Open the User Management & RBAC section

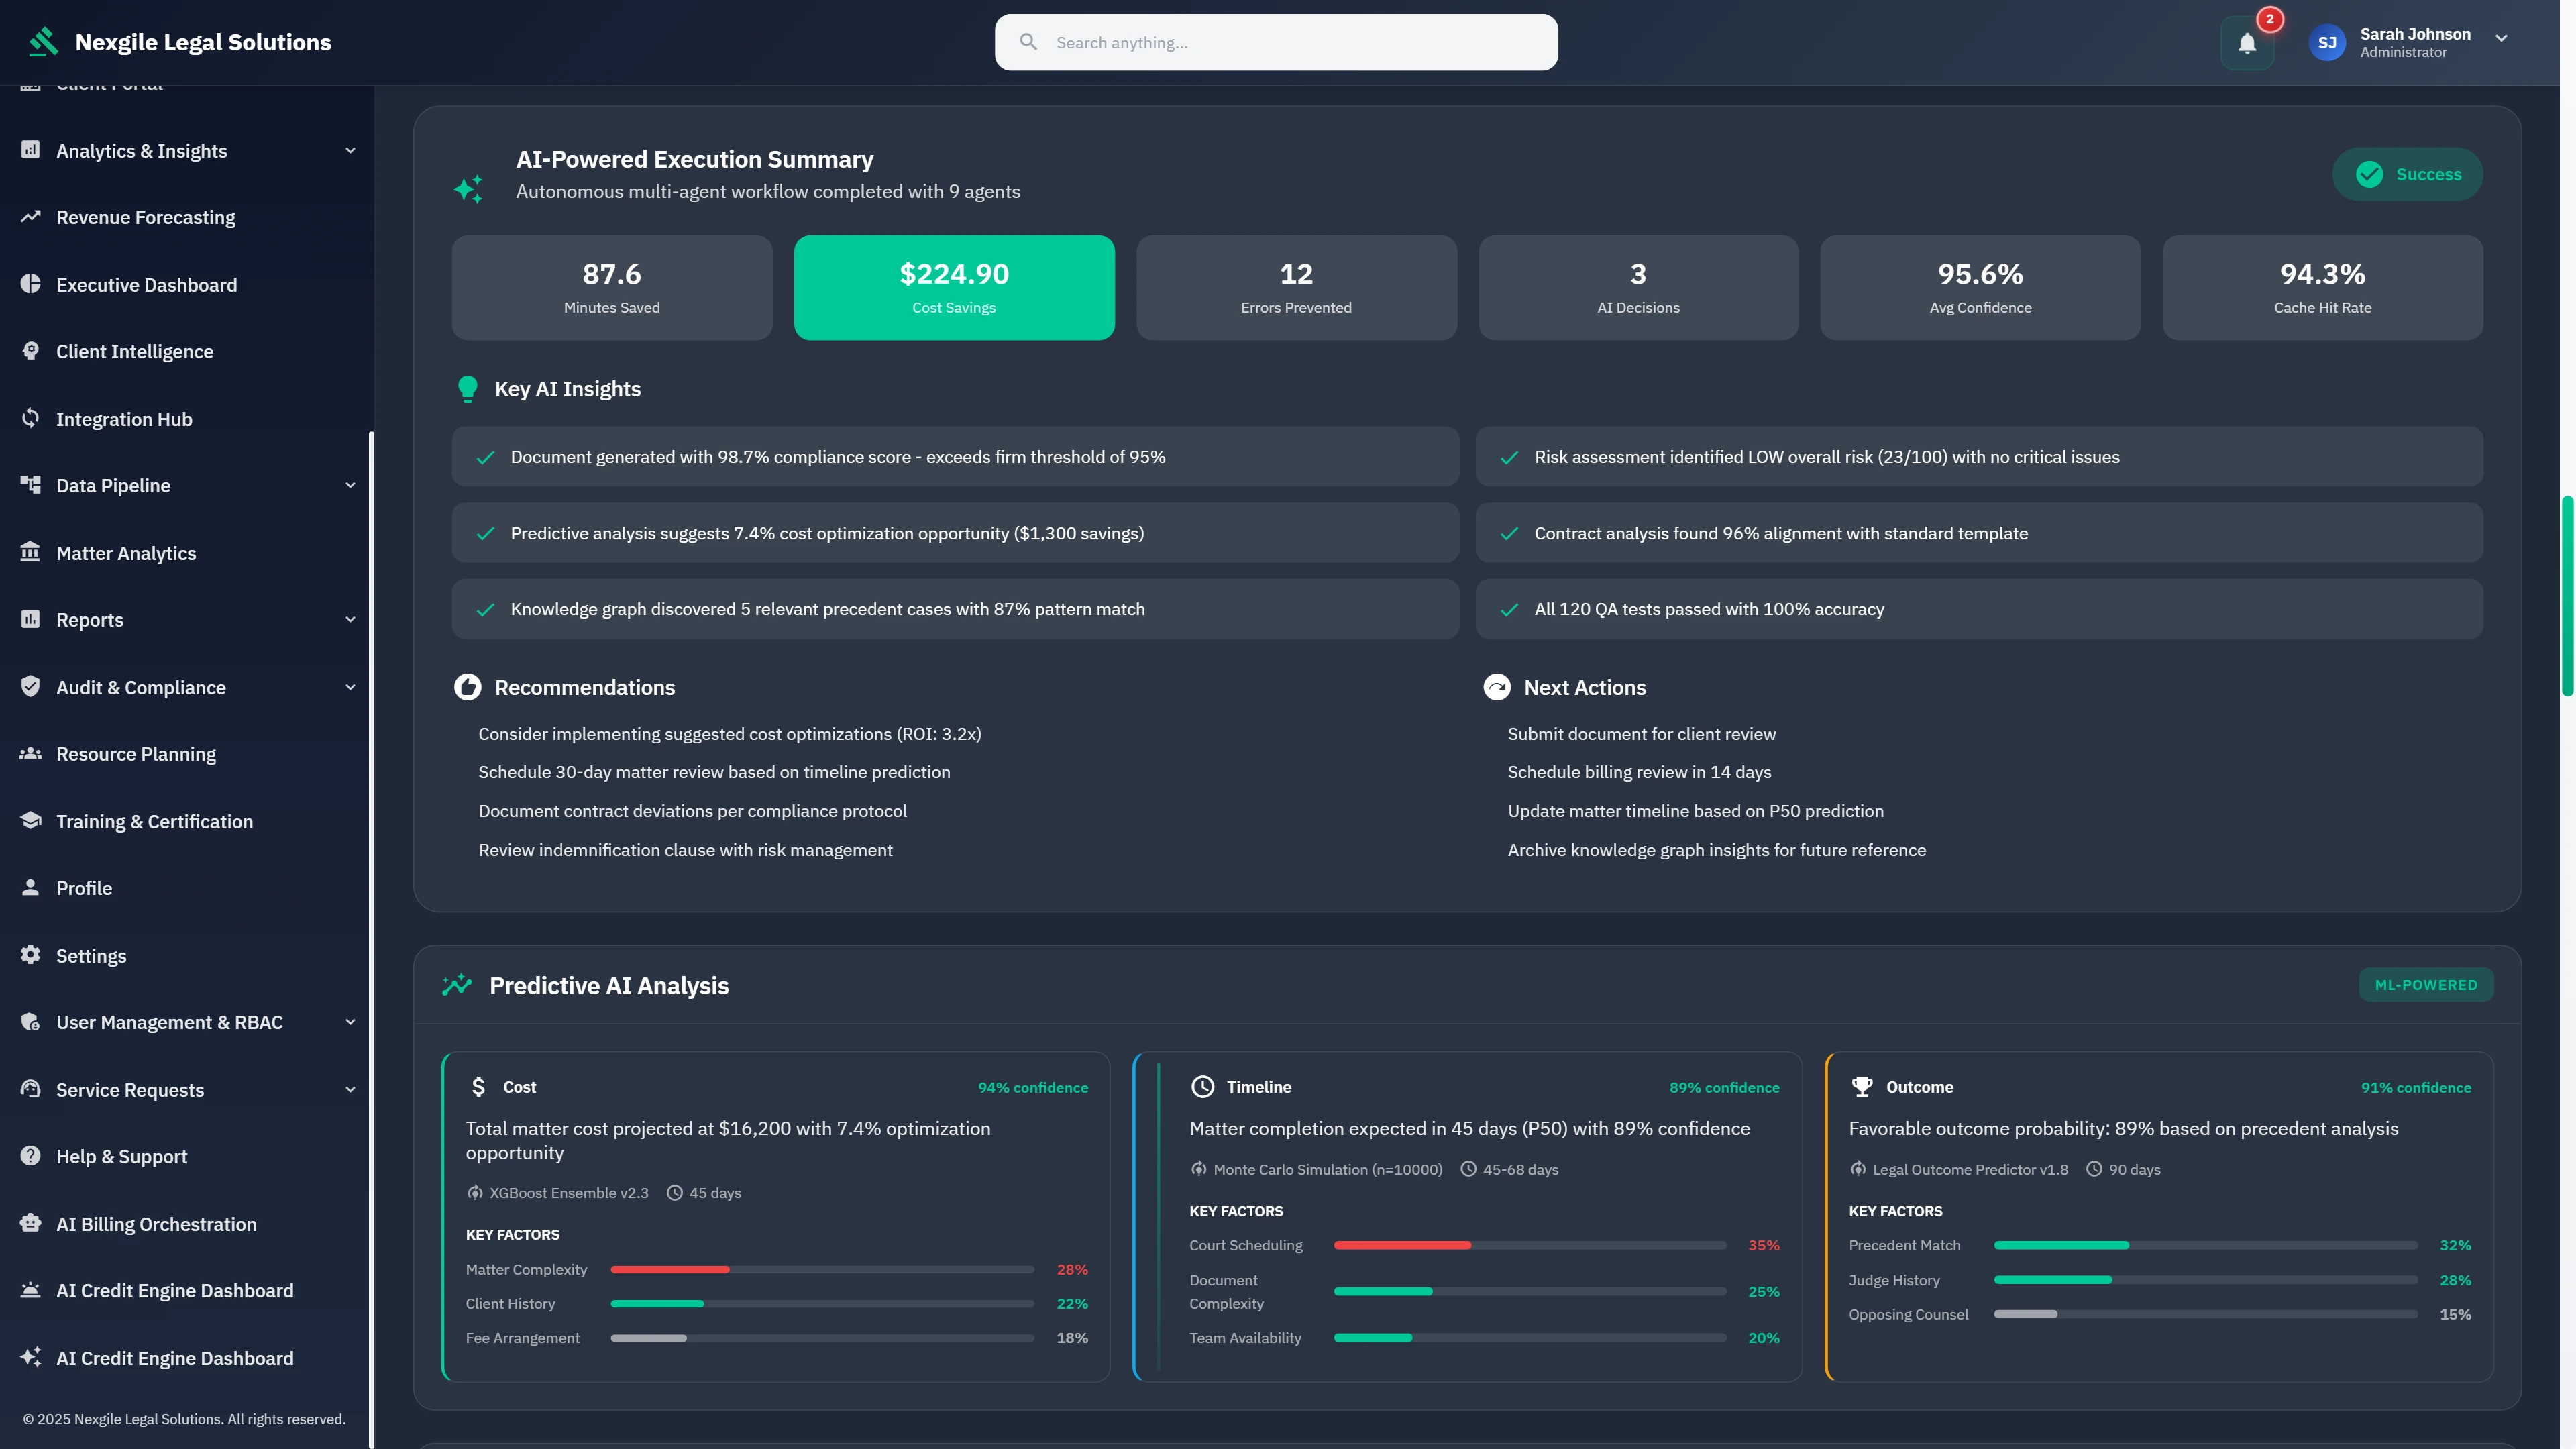[349, 1022]
